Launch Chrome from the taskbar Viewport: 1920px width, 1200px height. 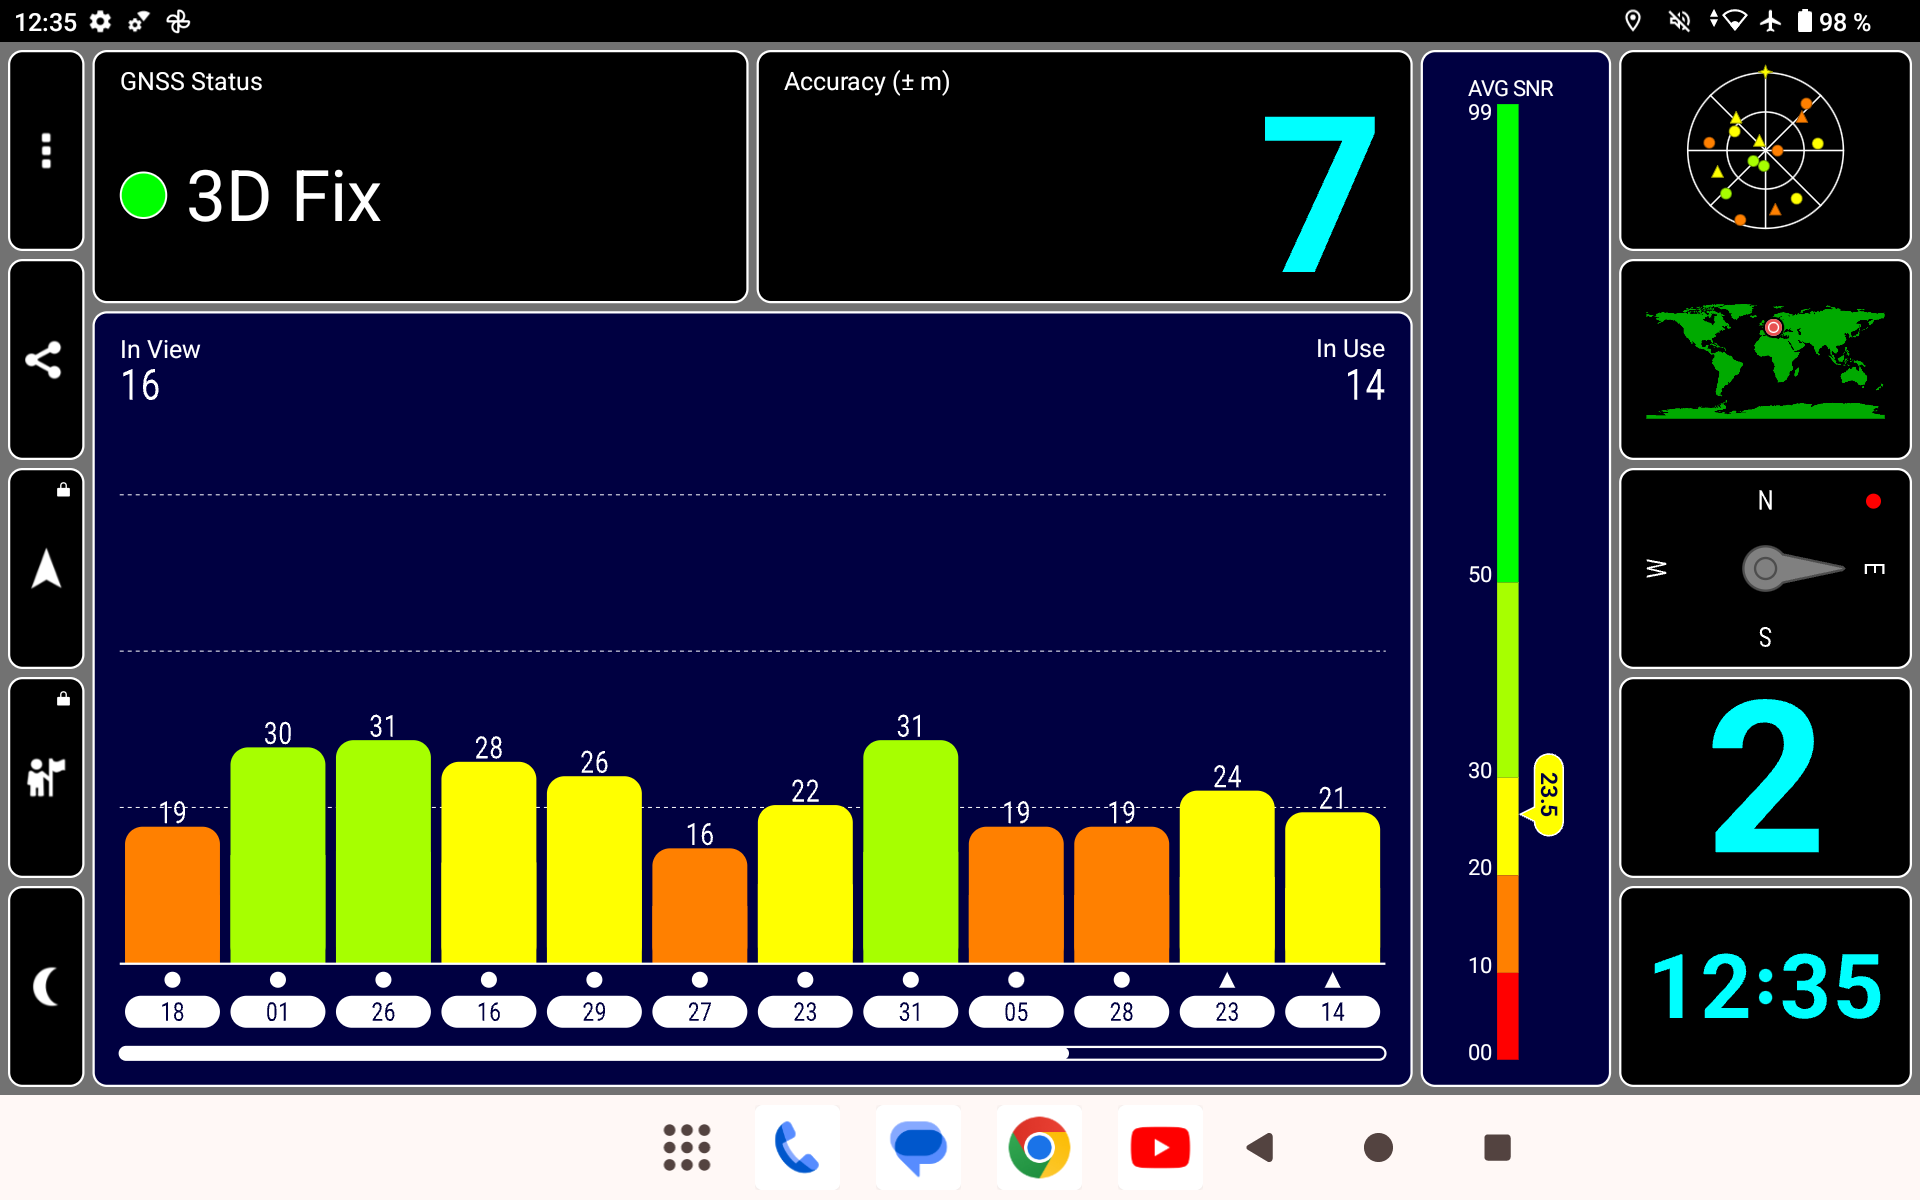(1039, 1147)
